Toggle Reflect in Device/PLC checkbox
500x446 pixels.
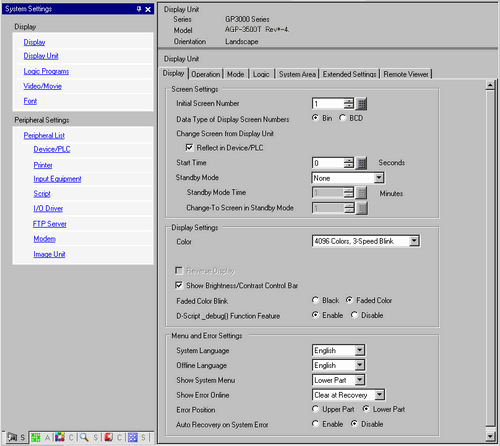[189, 147]
